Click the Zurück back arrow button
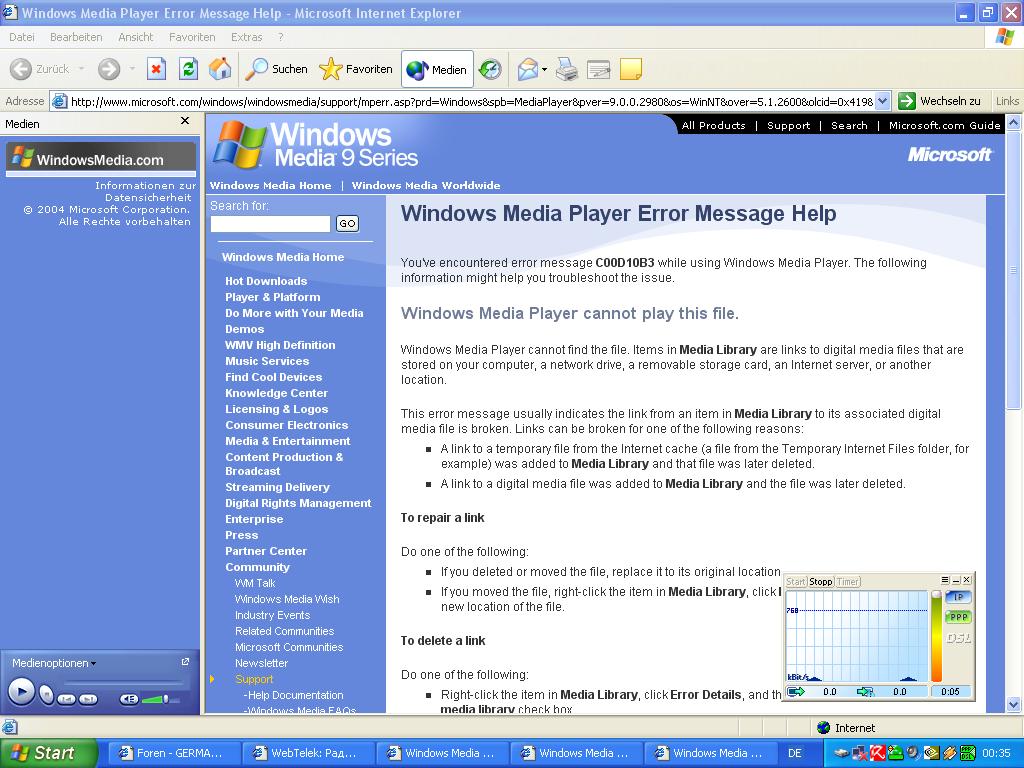Image resolution: width=1024 pixels, height=768 pixels. 39,69
